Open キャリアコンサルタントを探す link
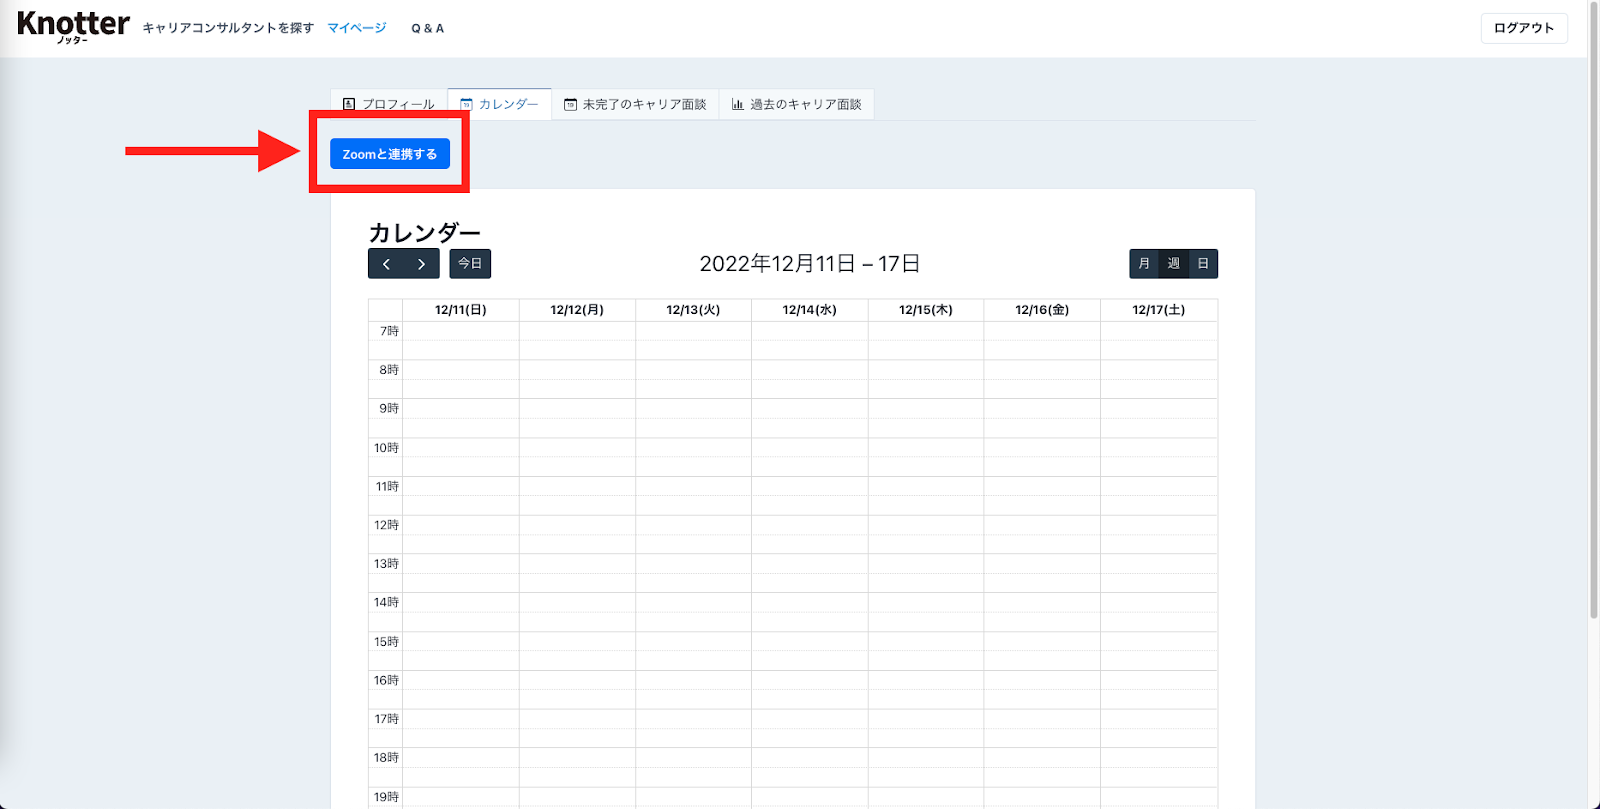This screenshot has height=809, width=1600. click(228, 28)
